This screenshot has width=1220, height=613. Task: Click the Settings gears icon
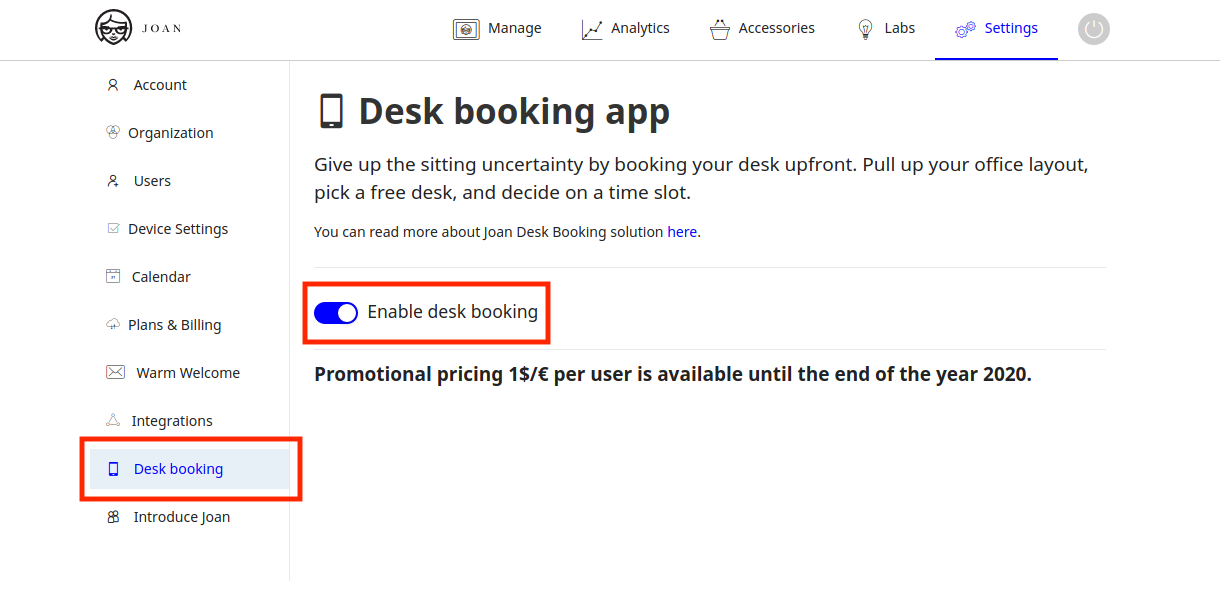click(x=965, y=29)
